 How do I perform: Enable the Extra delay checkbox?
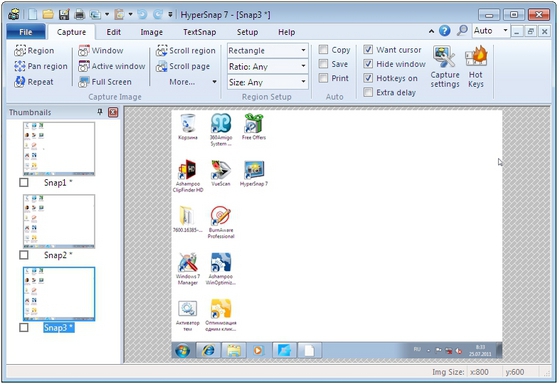tap(368, 92)
